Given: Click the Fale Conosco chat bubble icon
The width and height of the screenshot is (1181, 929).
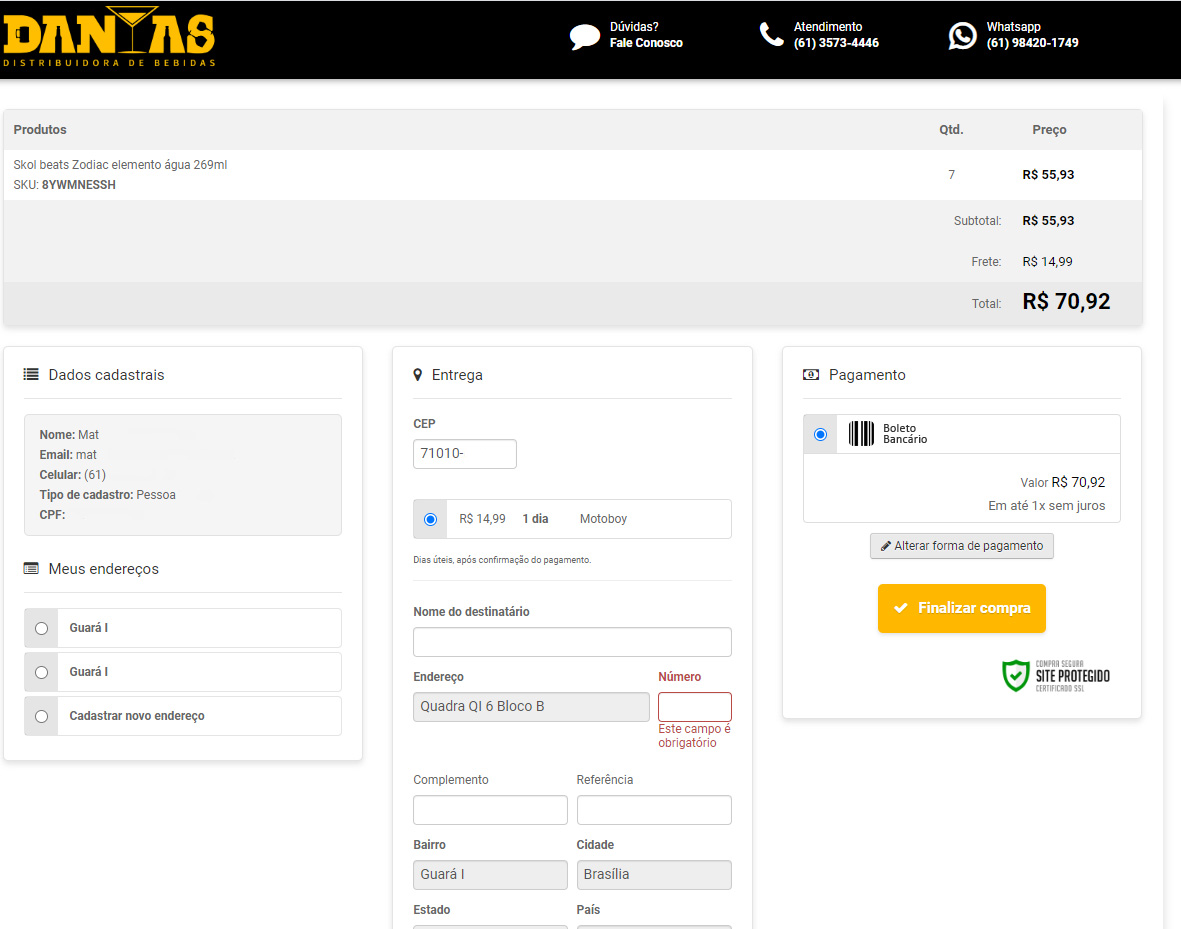Looking at the screenshot, I should point(584,37).
